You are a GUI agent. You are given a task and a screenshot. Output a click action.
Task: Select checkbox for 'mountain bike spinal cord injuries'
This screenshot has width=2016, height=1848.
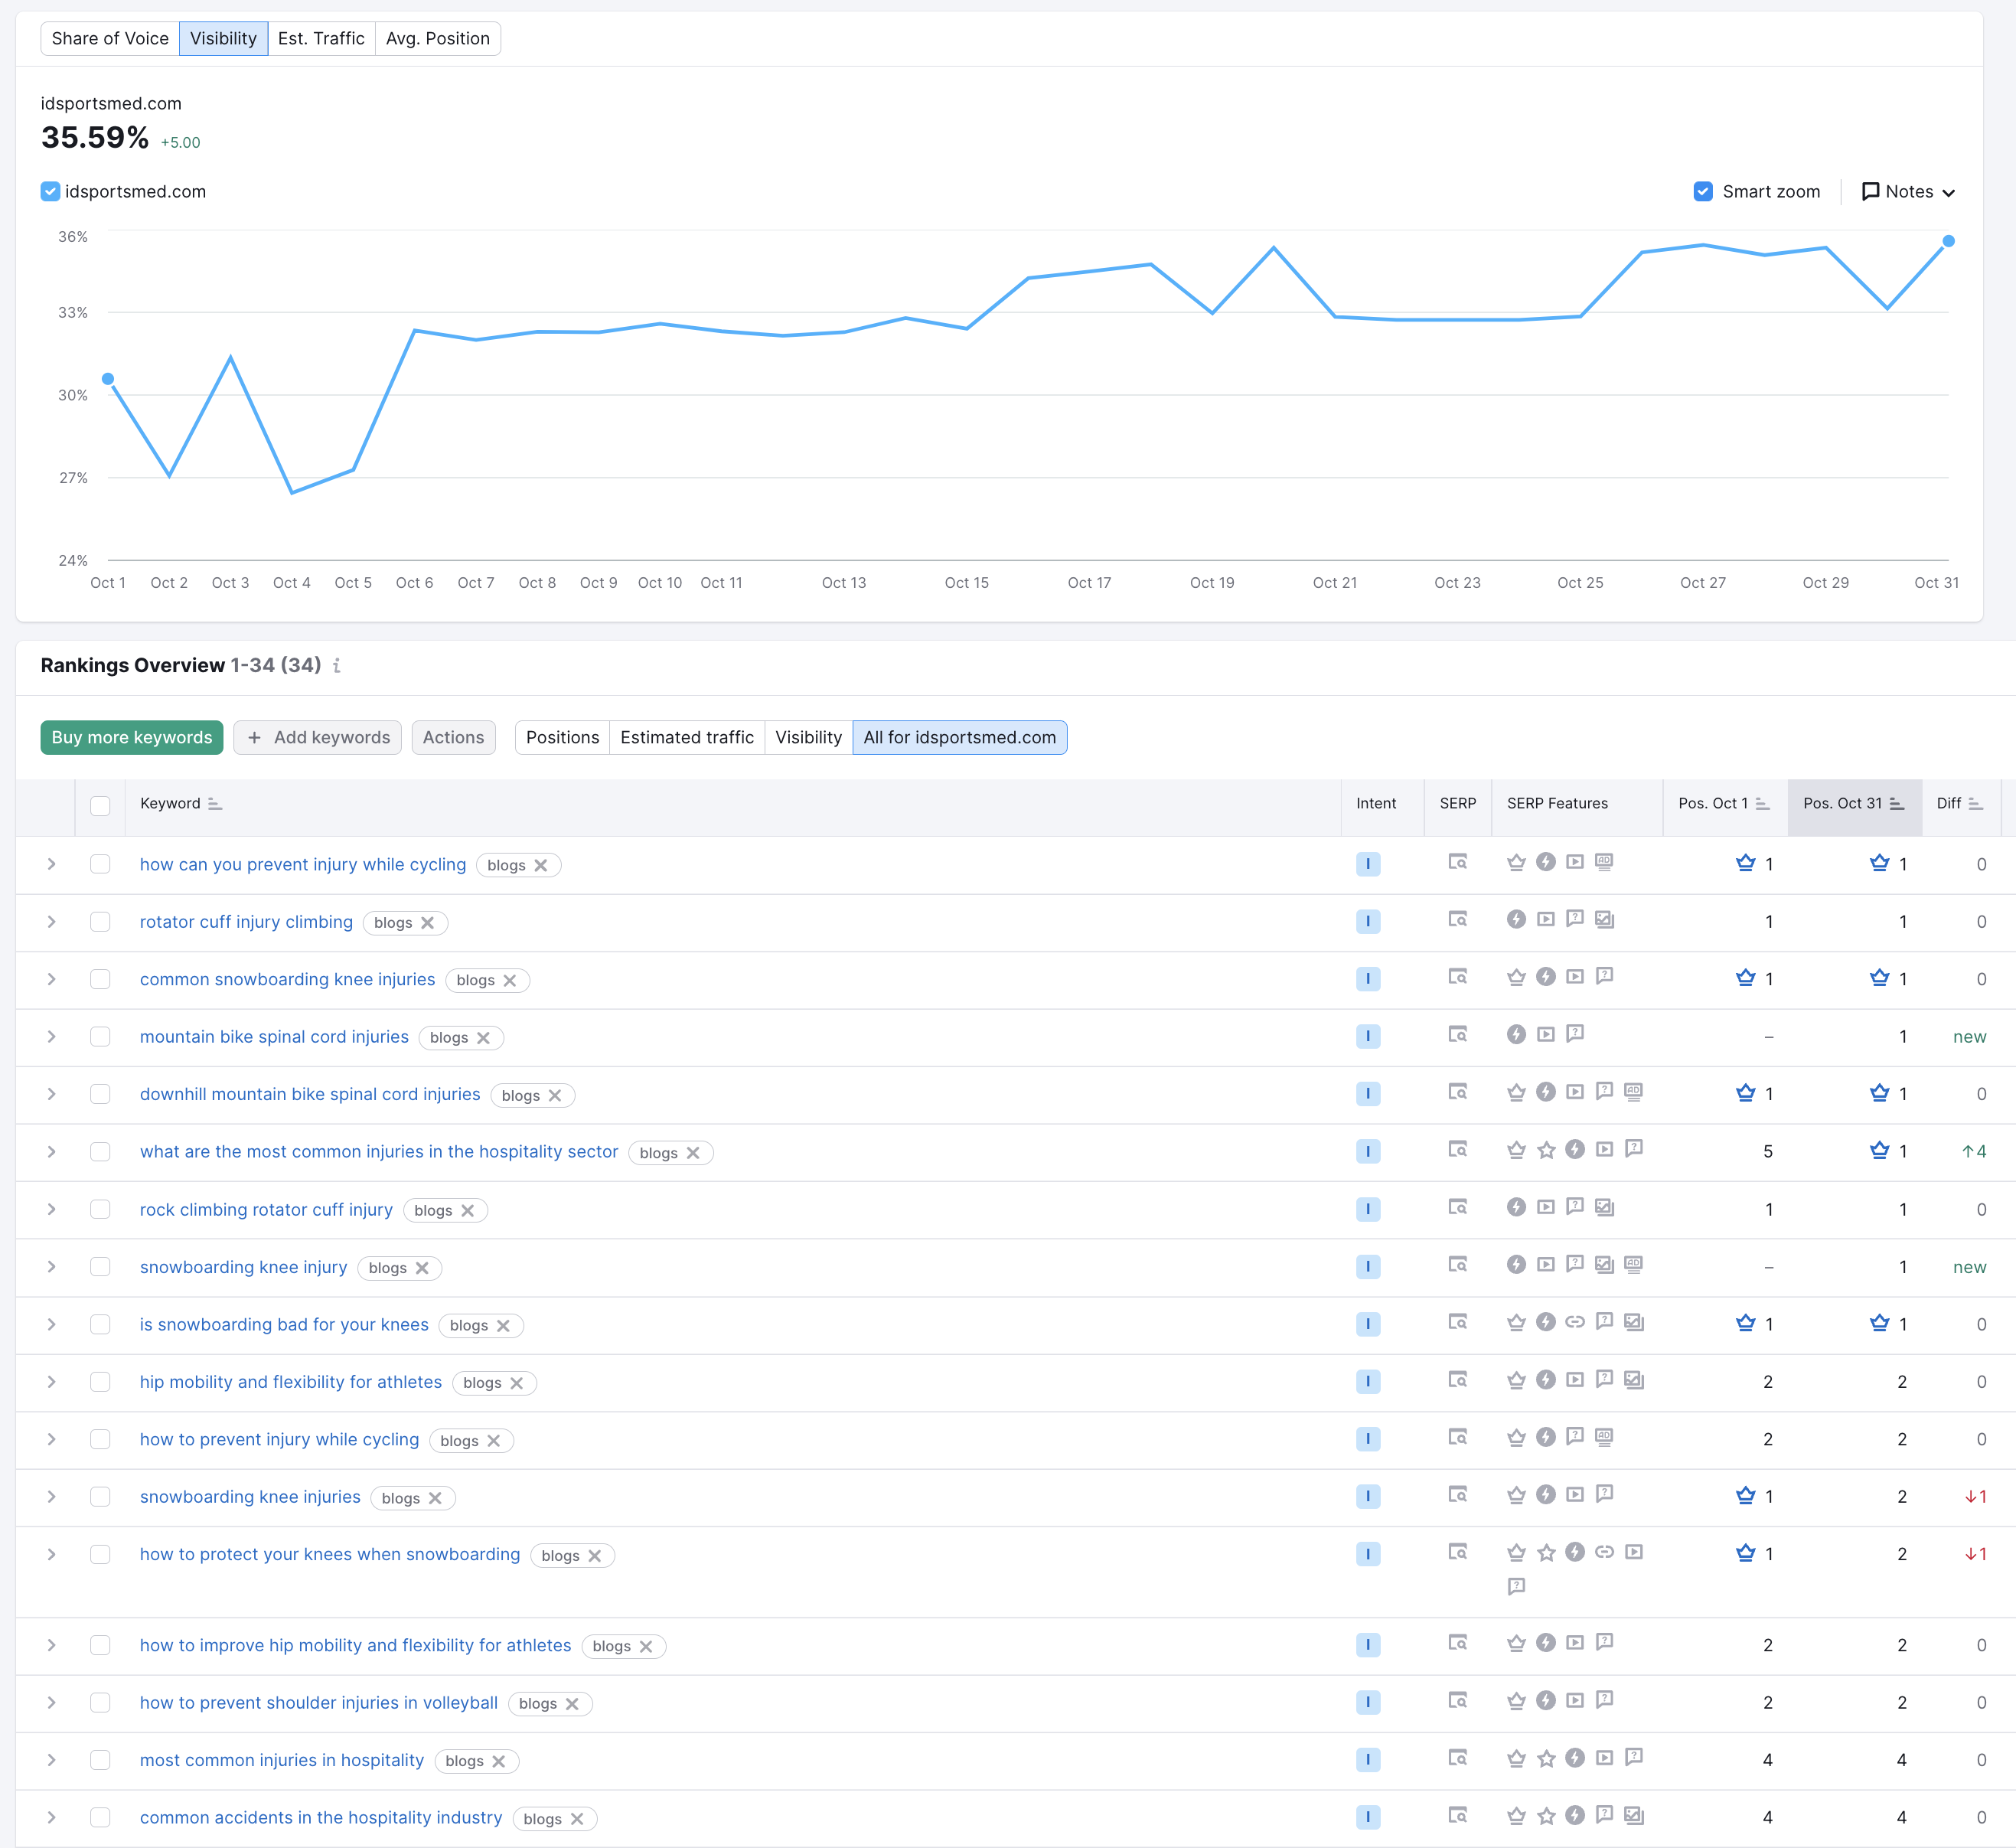click(x=100, y=1036)
